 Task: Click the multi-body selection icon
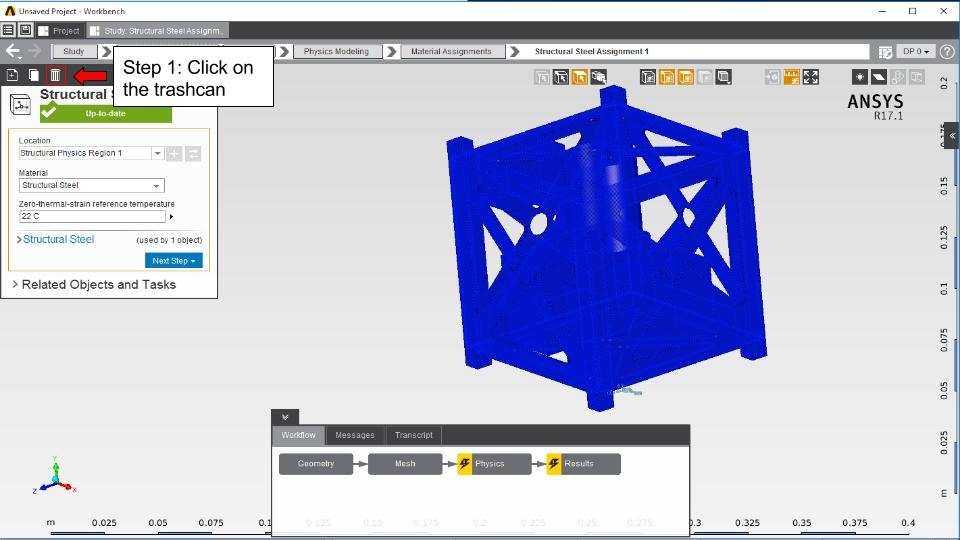tap(598, 77)
